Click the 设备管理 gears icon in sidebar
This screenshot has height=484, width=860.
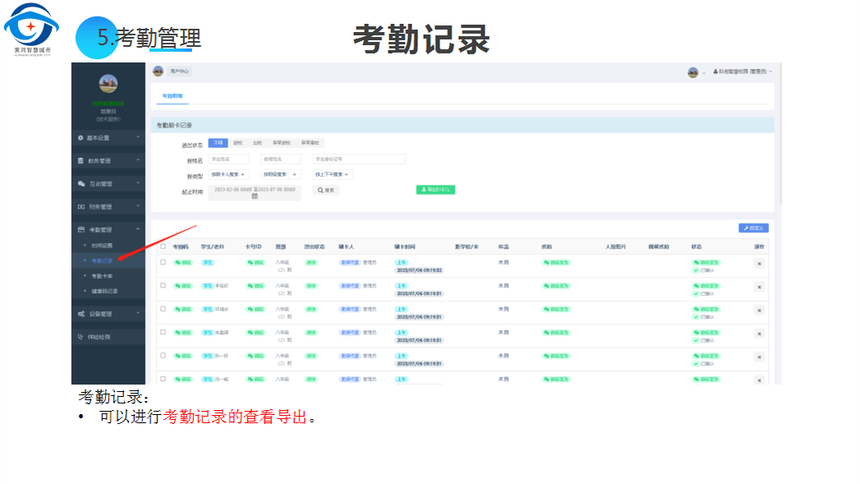[81, 314]
